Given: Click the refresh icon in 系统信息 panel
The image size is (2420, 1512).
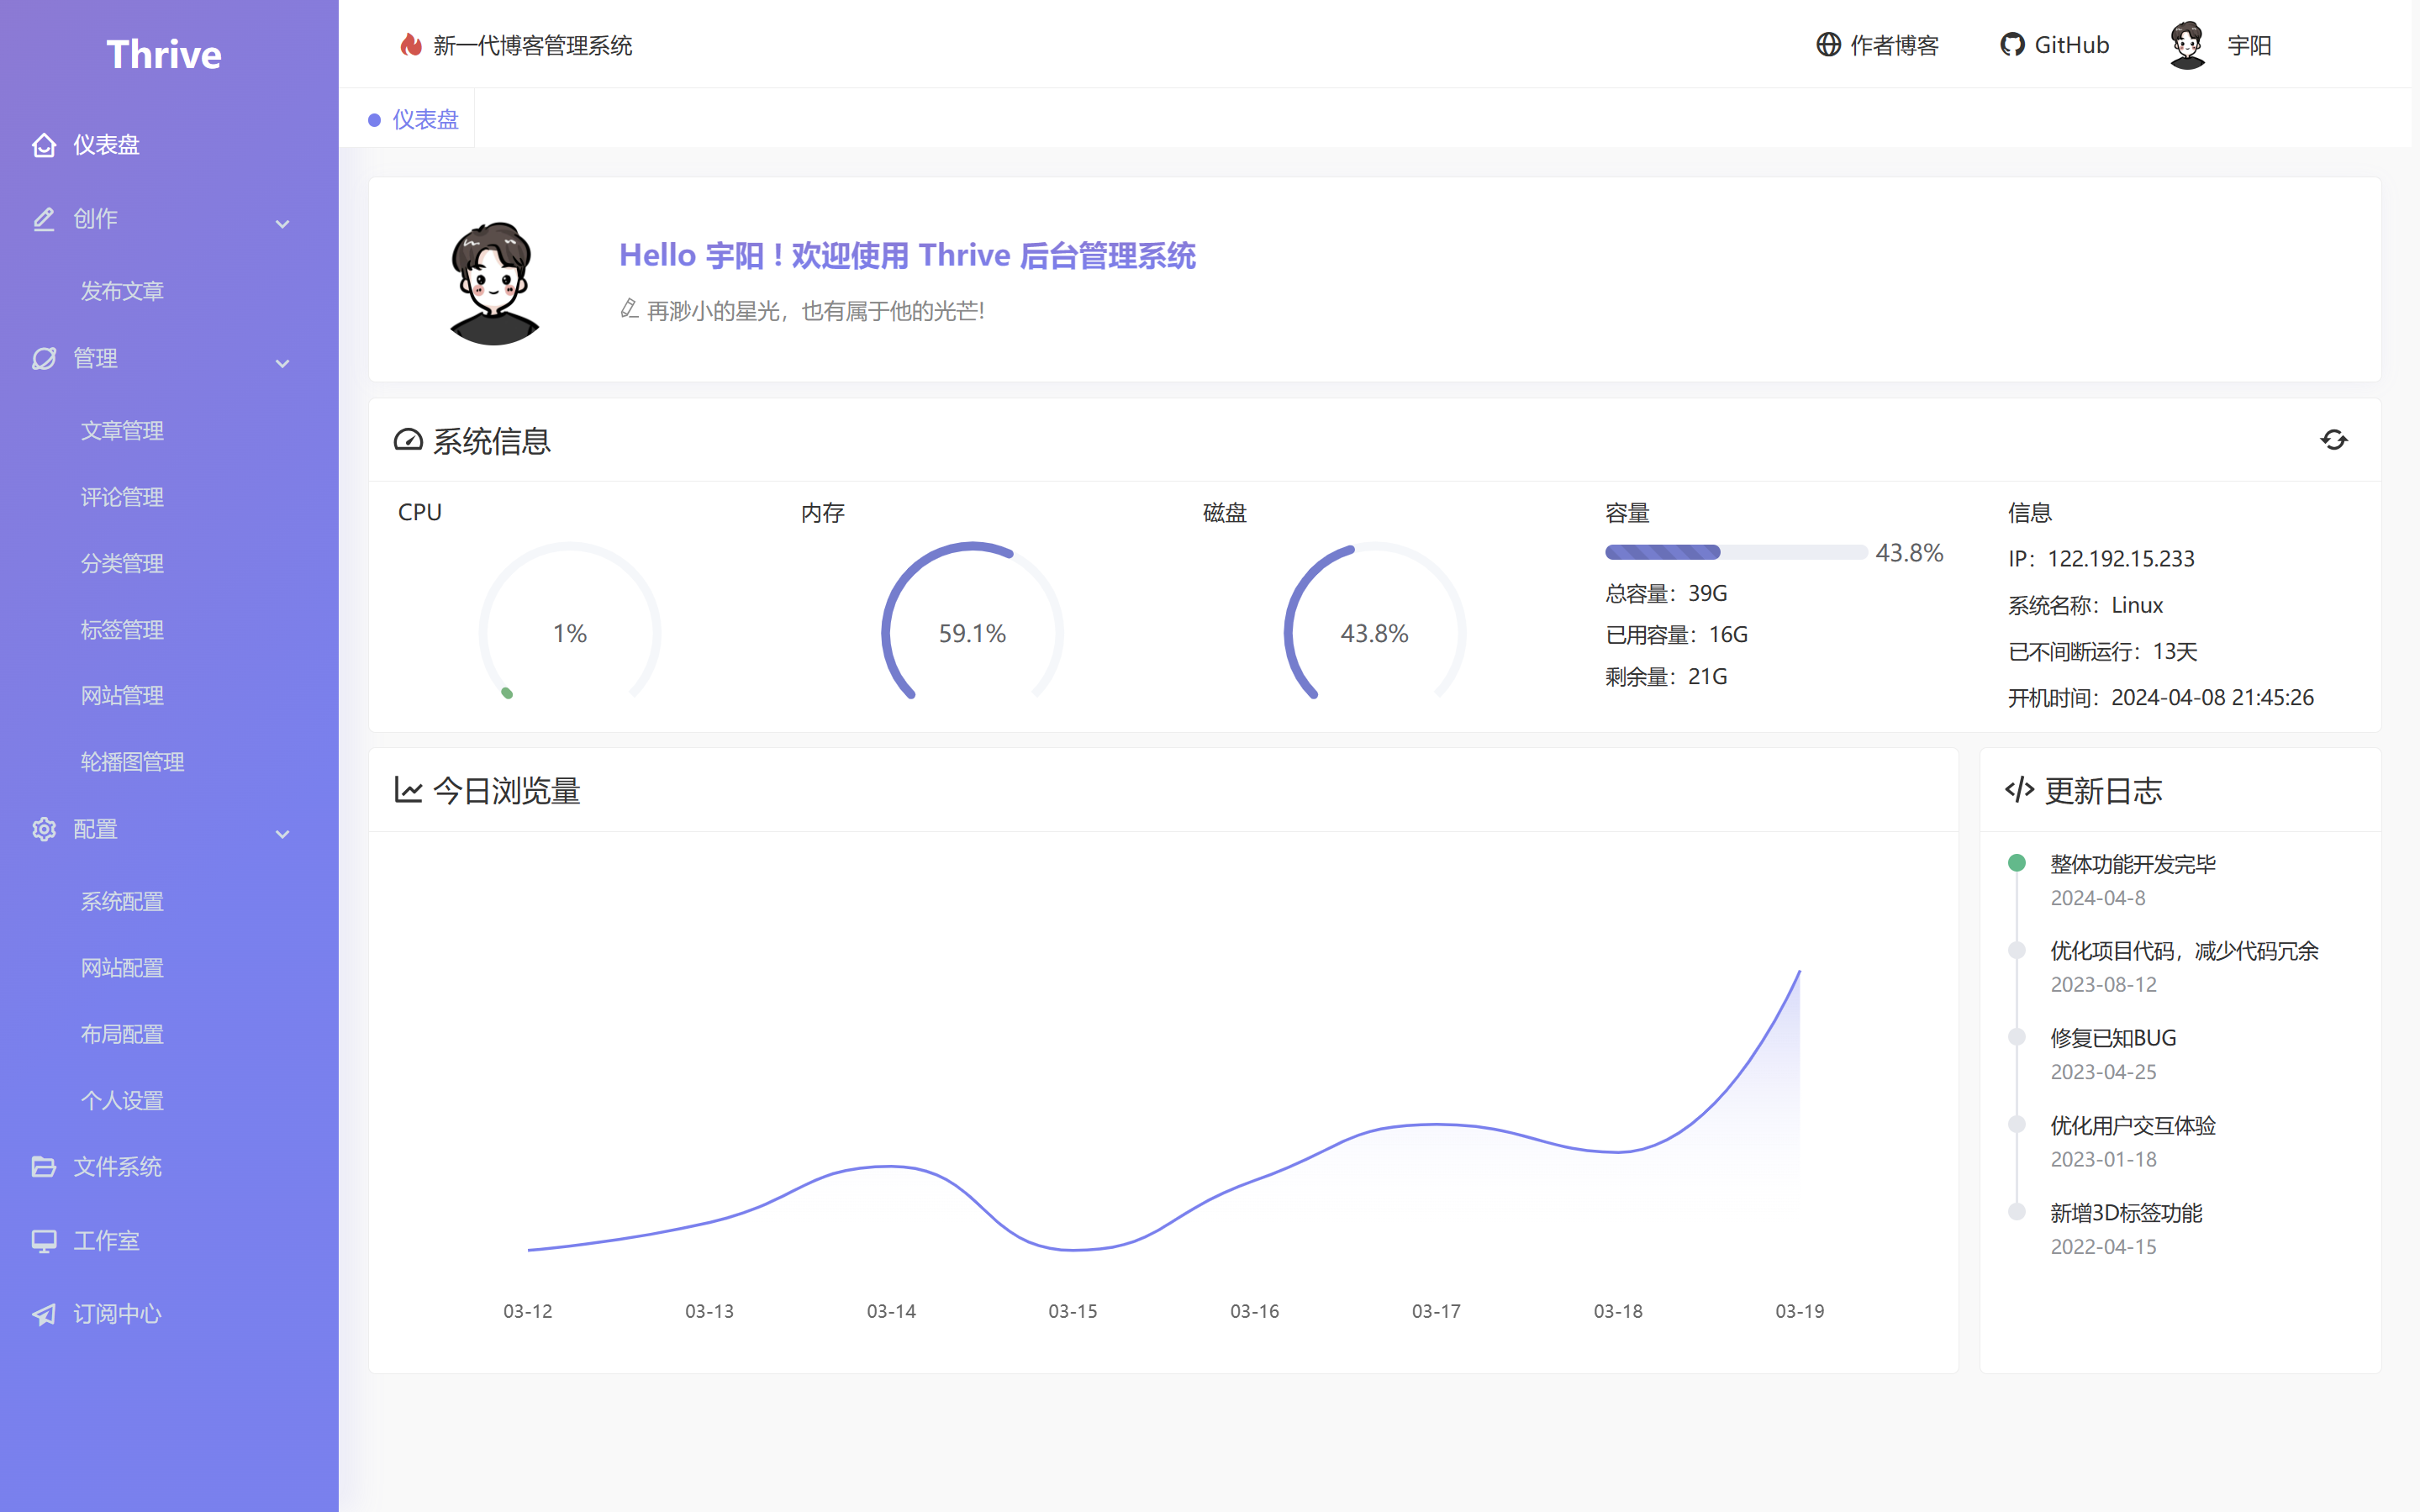Looking at the screenshot, I should (2333, 440).
